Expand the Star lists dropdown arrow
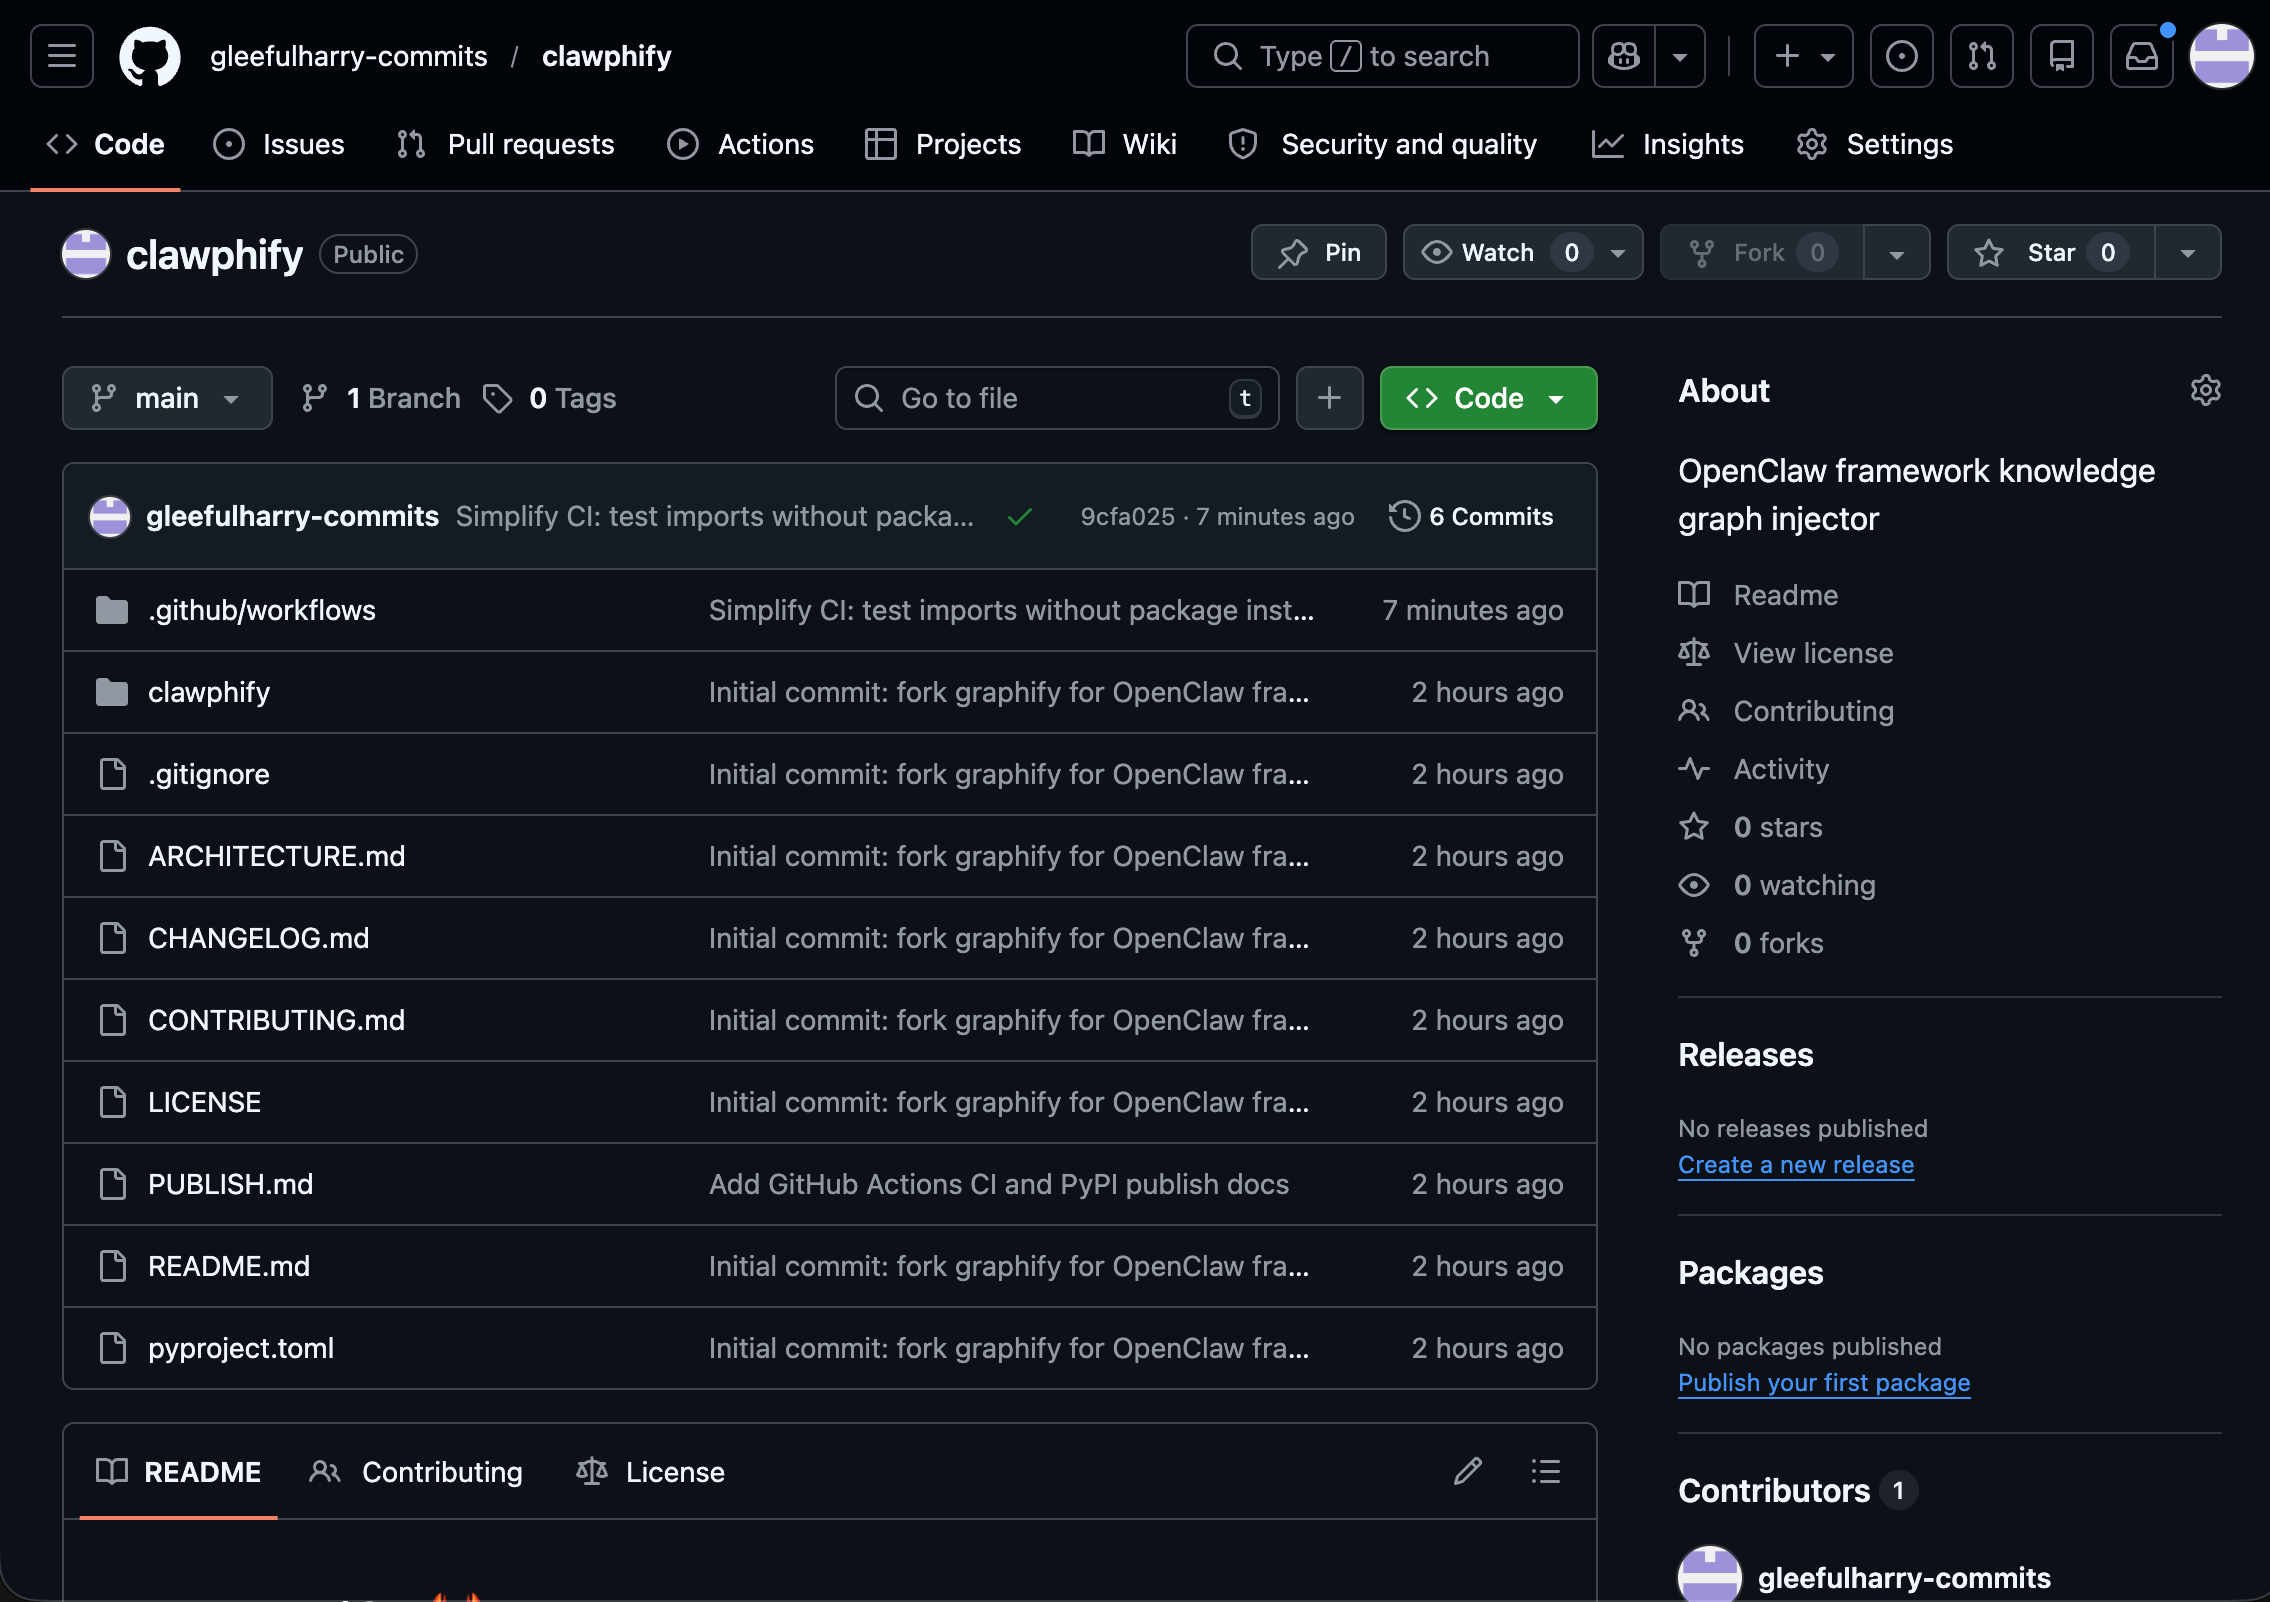 [2187, 252]
